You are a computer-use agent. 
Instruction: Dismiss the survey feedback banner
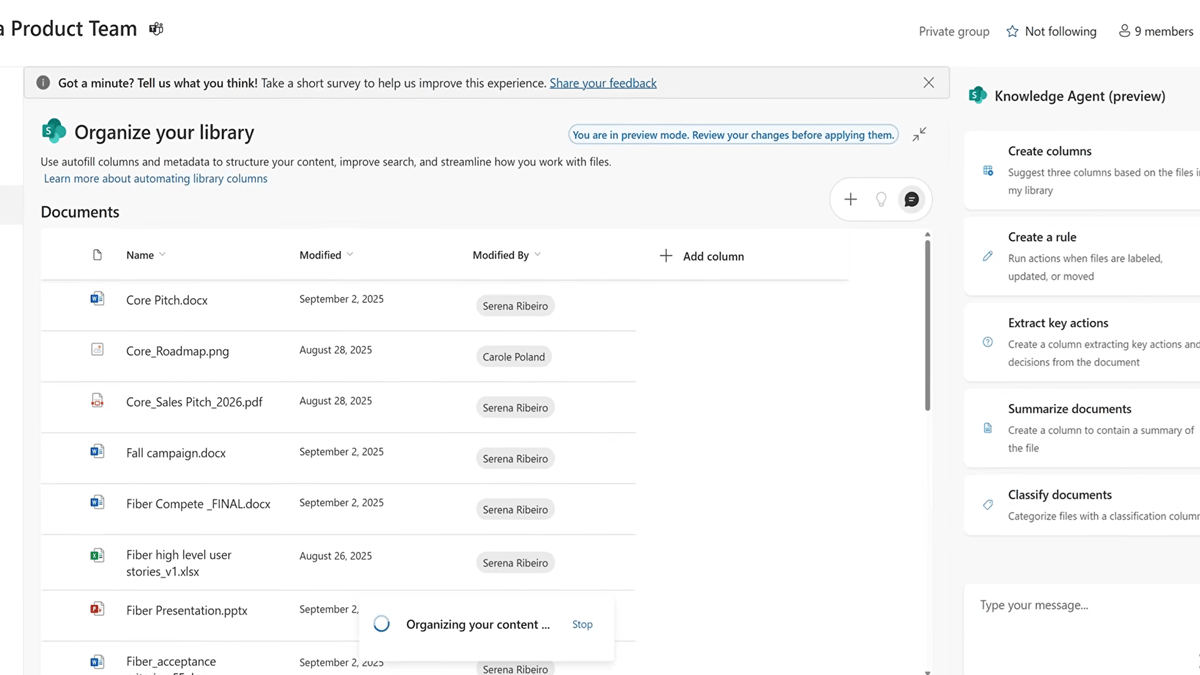coord(928,83)
